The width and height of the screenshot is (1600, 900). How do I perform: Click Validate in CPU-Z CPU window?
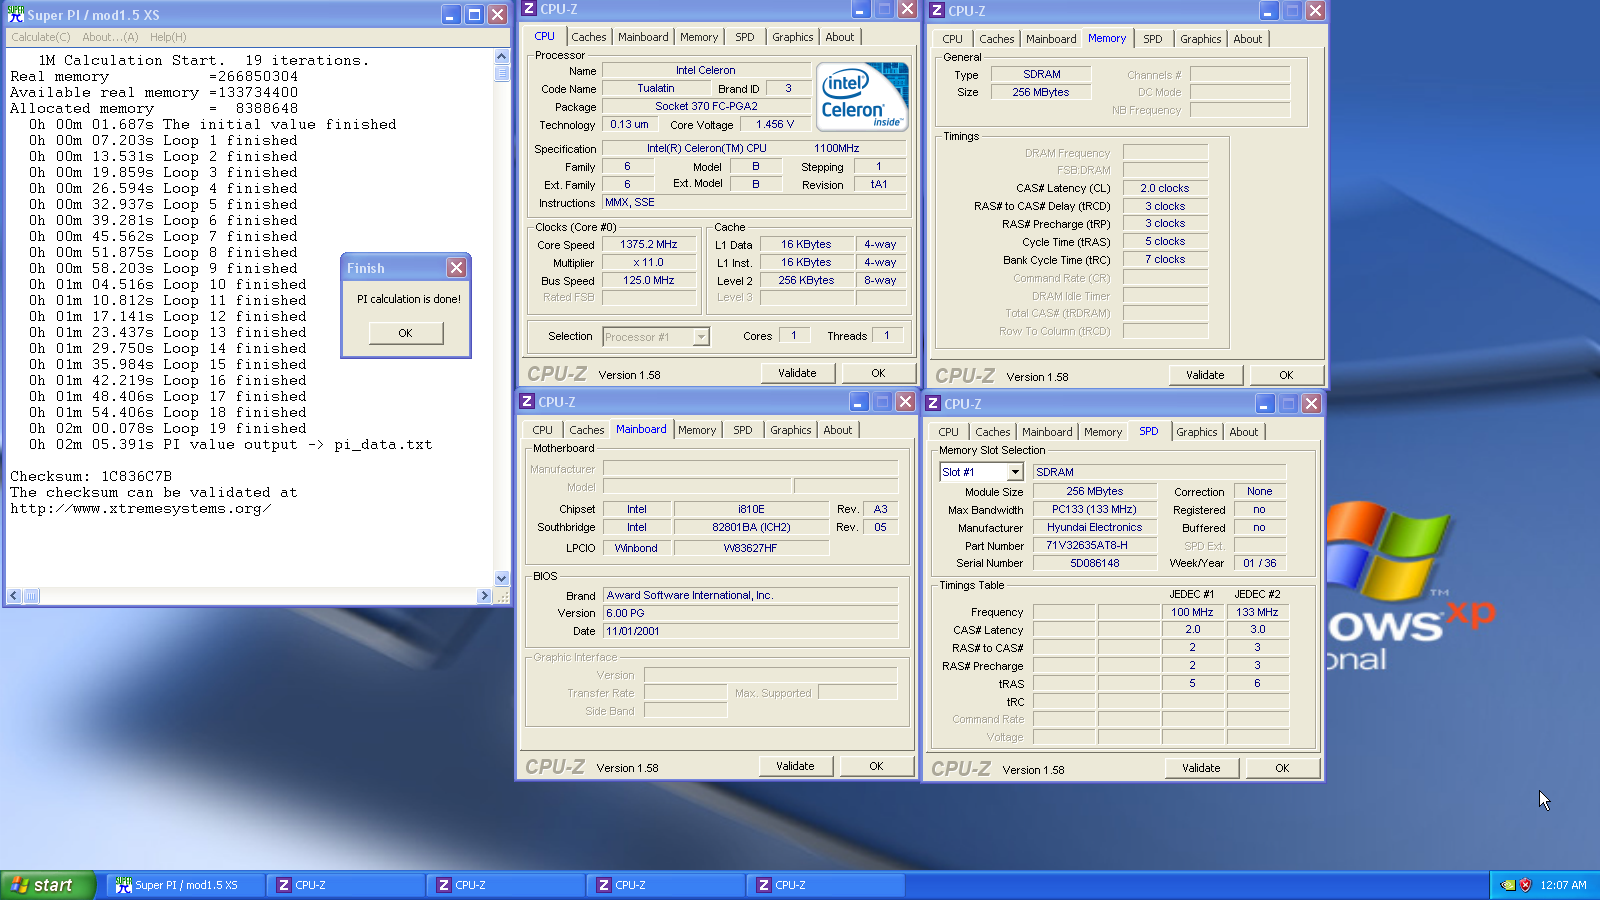pyautogui.click(x=798, y=373)
